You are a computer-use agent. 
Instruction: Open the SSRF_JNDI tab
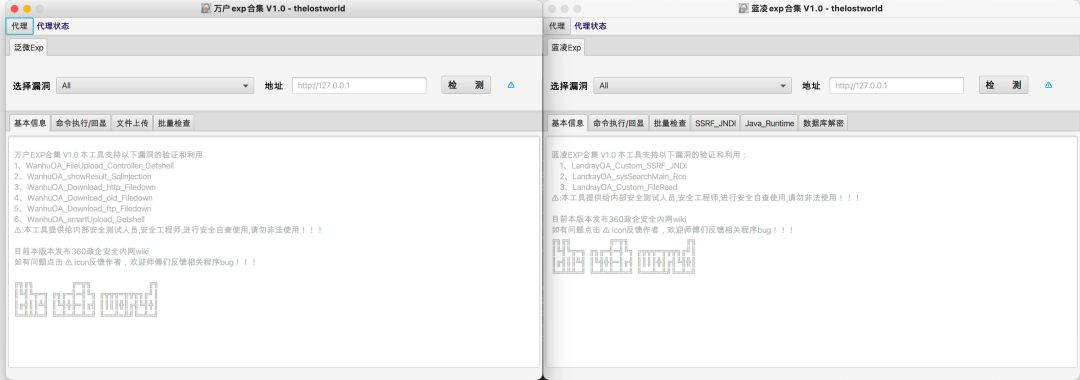tap(715, 123)
